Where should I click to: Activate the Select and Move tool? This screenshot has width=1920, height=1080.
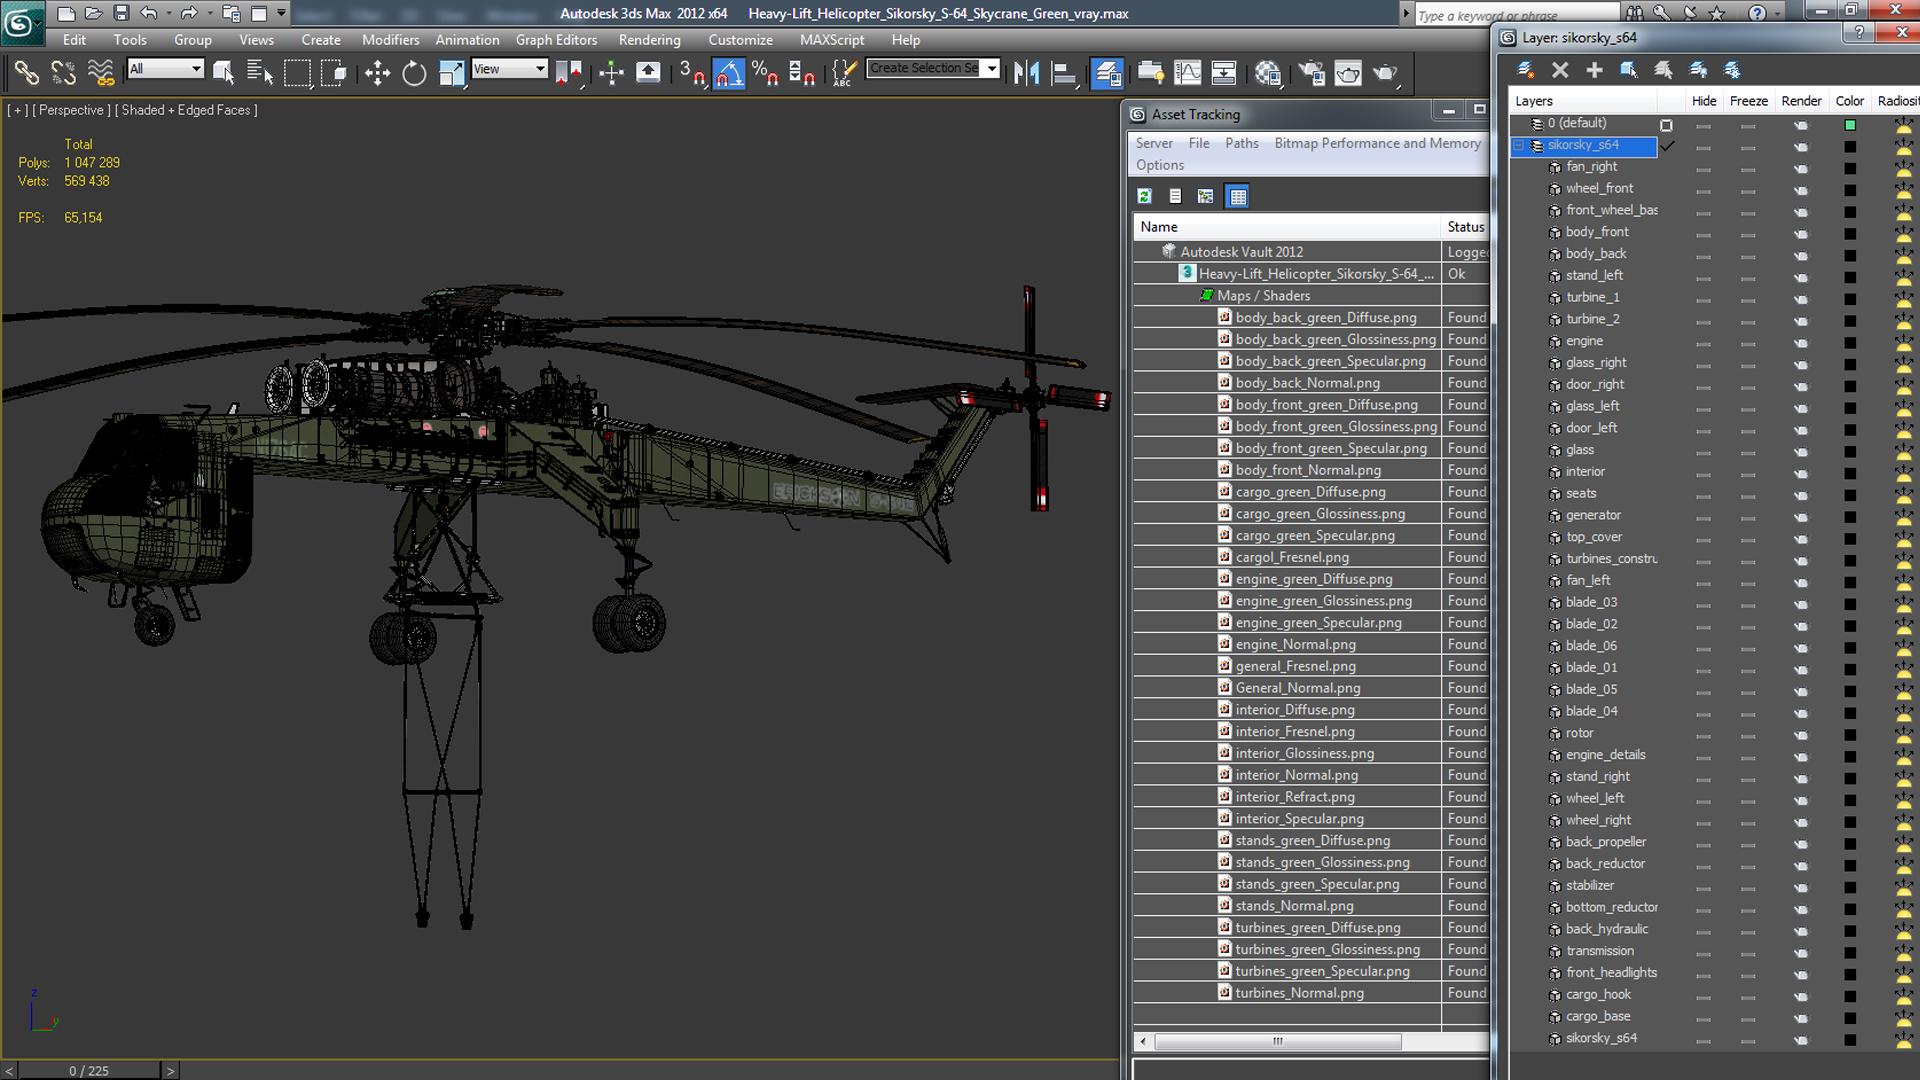click(377, 72)
